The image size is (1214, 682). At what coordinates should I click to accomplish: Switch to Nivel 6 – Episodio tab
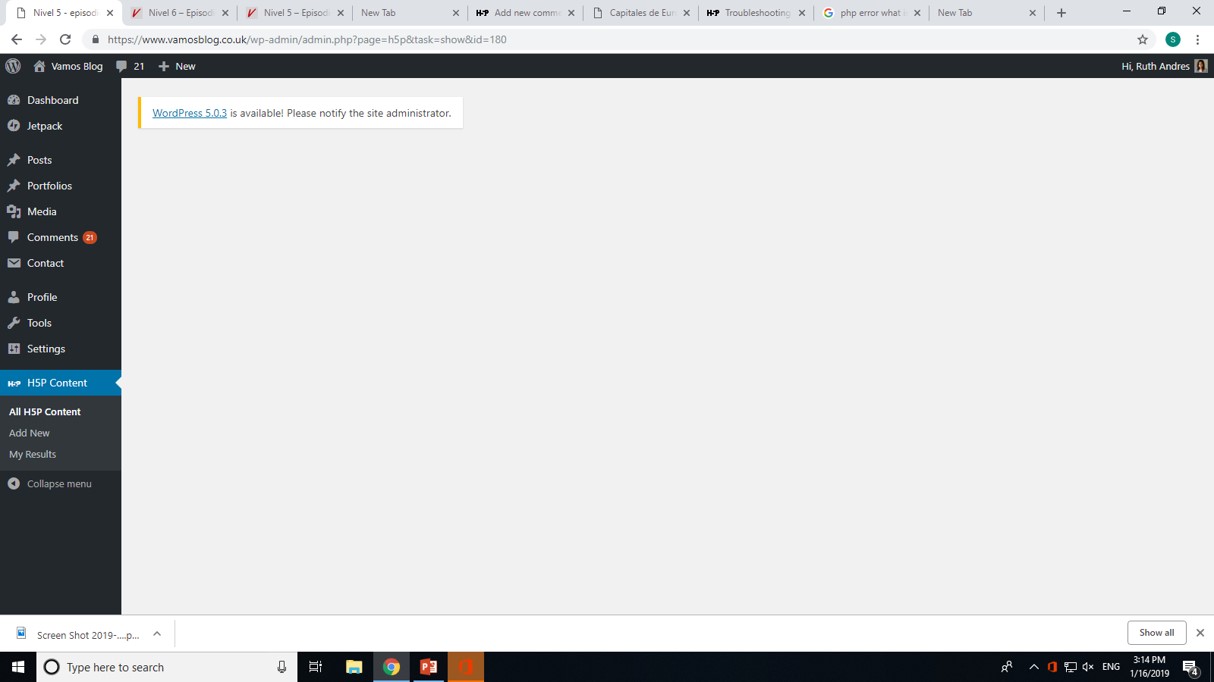coord(180,13)
